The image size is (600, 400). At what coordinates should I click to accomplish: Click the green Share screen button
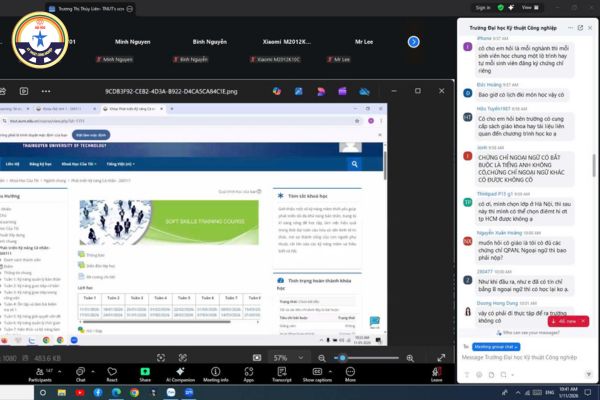145,372
